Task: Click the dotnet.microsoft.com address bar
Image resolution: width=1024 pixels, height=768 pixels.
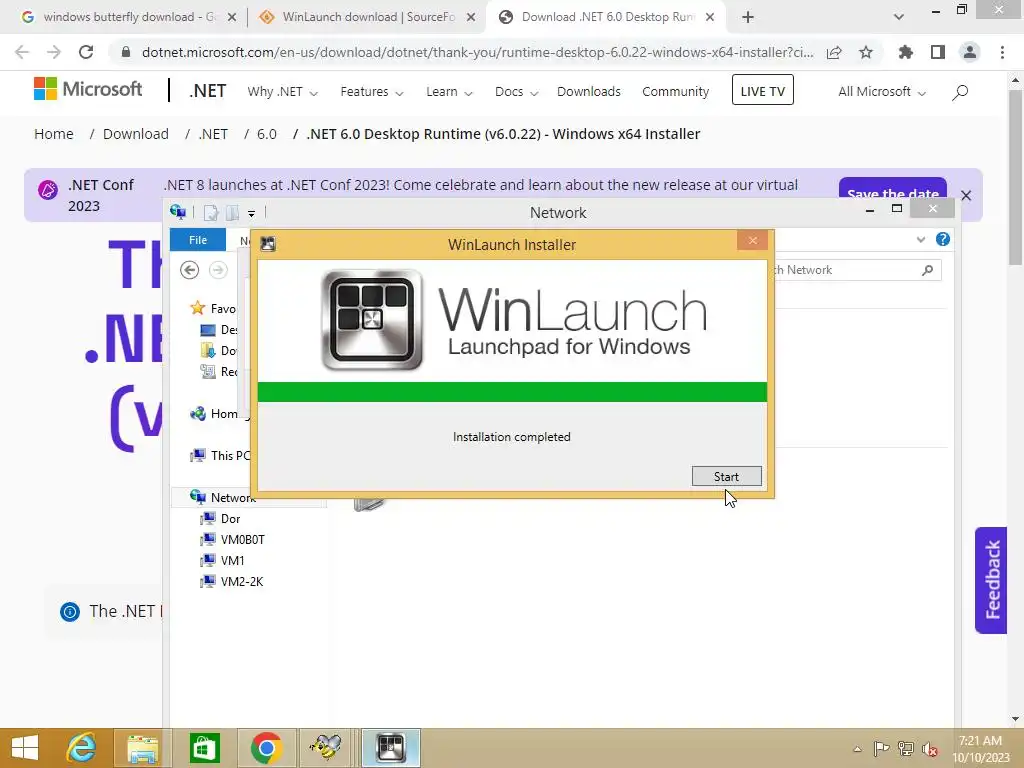Action: [x=477, y=52]
